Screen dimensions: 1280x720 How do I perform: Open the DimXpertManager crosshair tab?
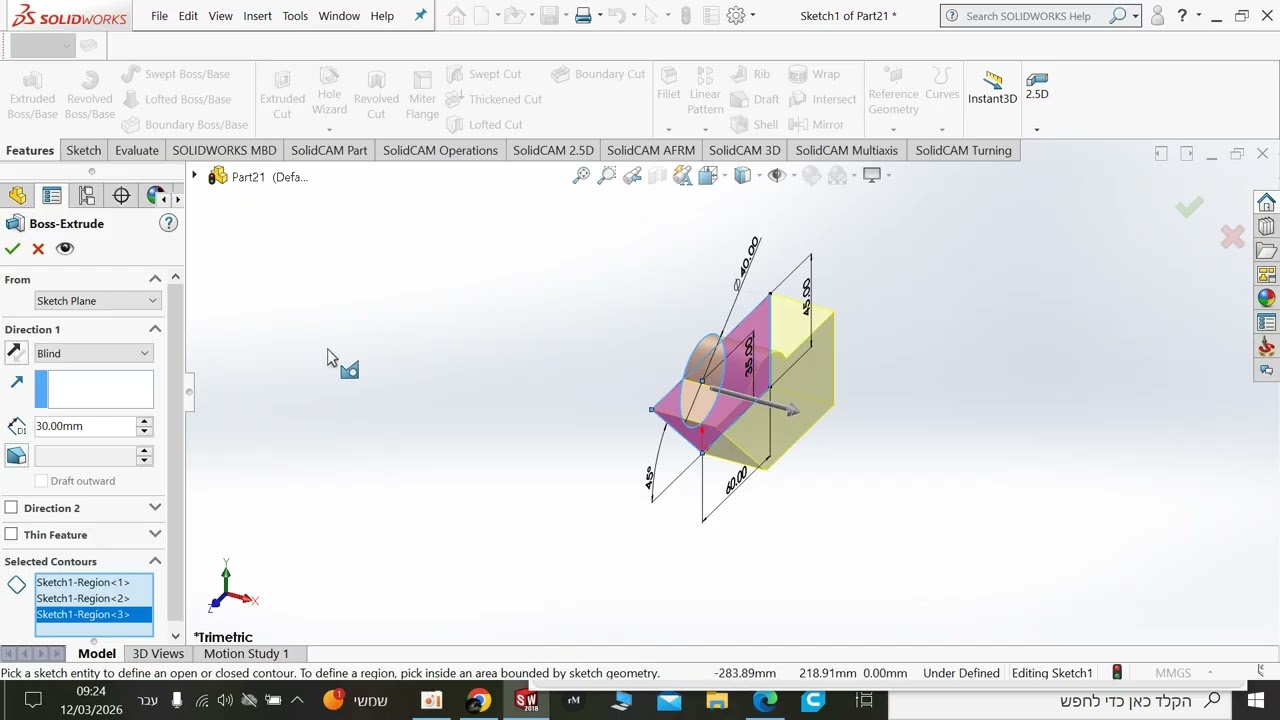(121, 196)
